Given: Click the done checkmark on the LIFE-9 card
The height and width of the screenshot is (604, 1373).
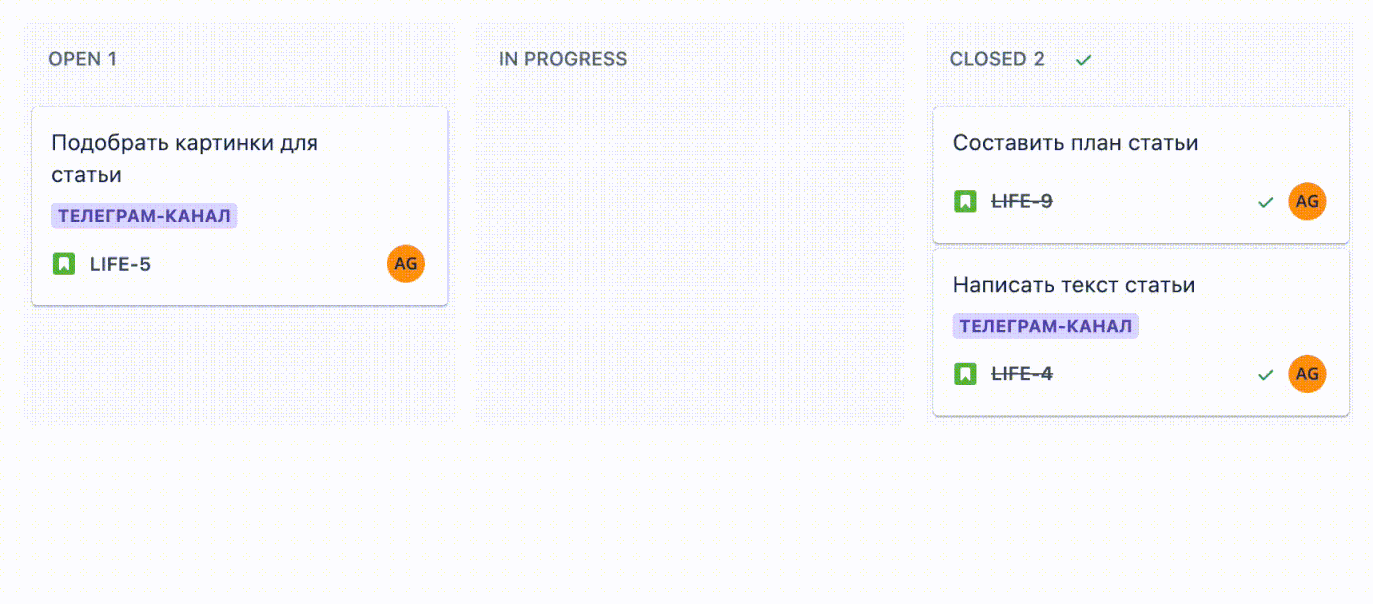Looking at the screenshot, I should (x=1265, y=202).
